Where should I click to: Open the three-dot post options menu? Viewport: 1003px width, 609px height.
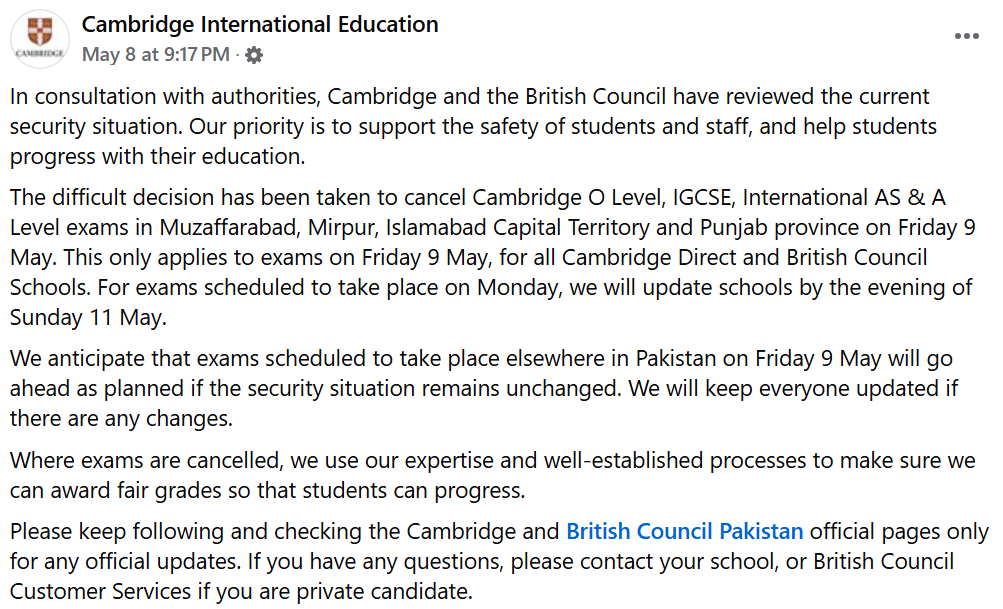click(966, 36)
